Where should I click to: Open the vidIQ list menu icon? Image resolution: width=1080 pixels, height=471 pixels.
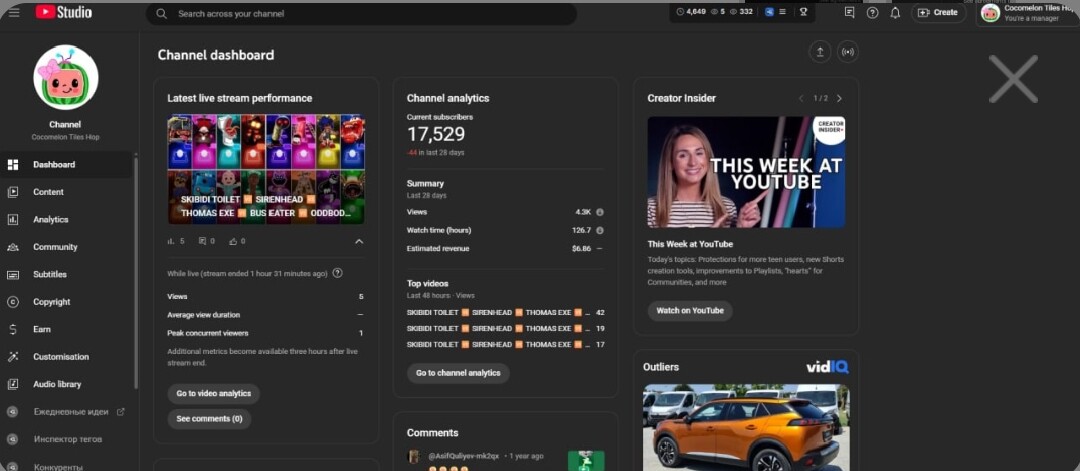coord(782,12)
